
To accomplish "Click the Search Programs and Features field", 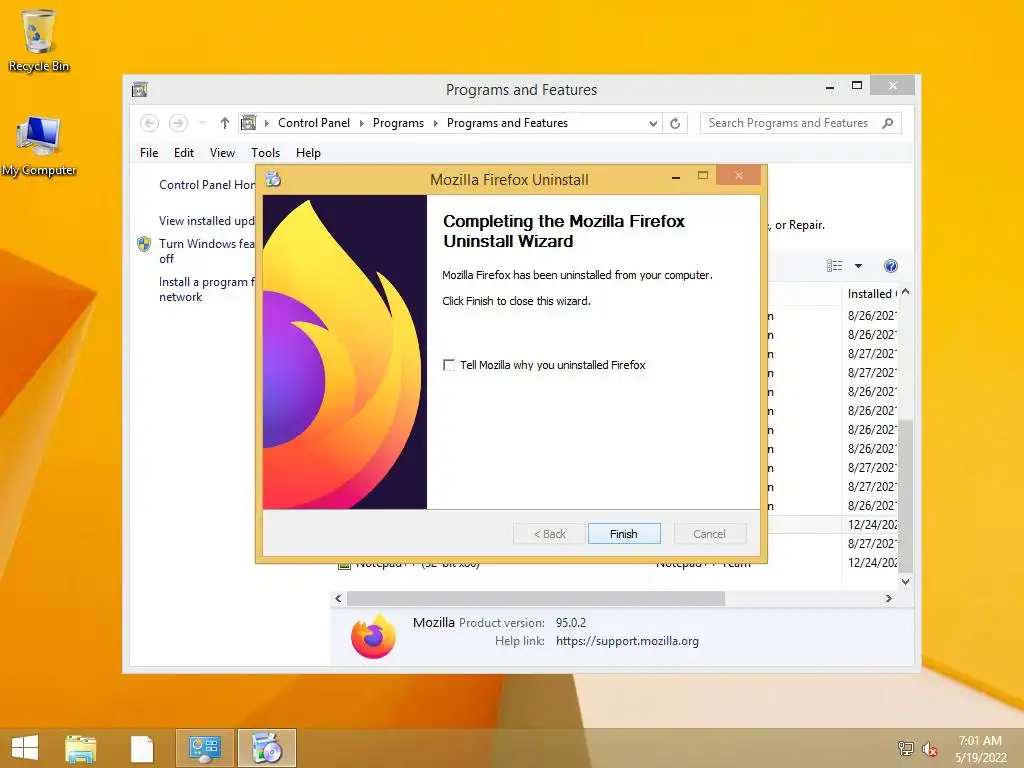I will point(801,123).
